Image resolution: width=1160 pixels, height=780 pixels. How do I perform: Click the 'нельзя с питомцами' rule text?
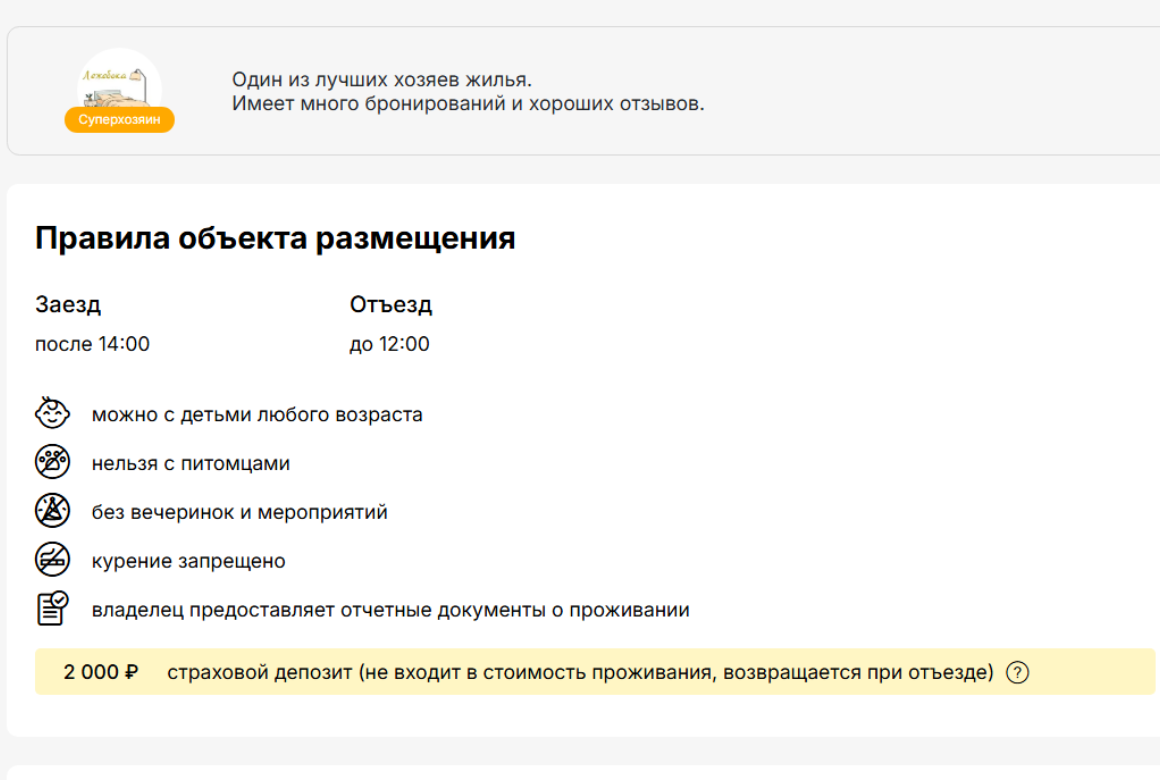[191, 463]
